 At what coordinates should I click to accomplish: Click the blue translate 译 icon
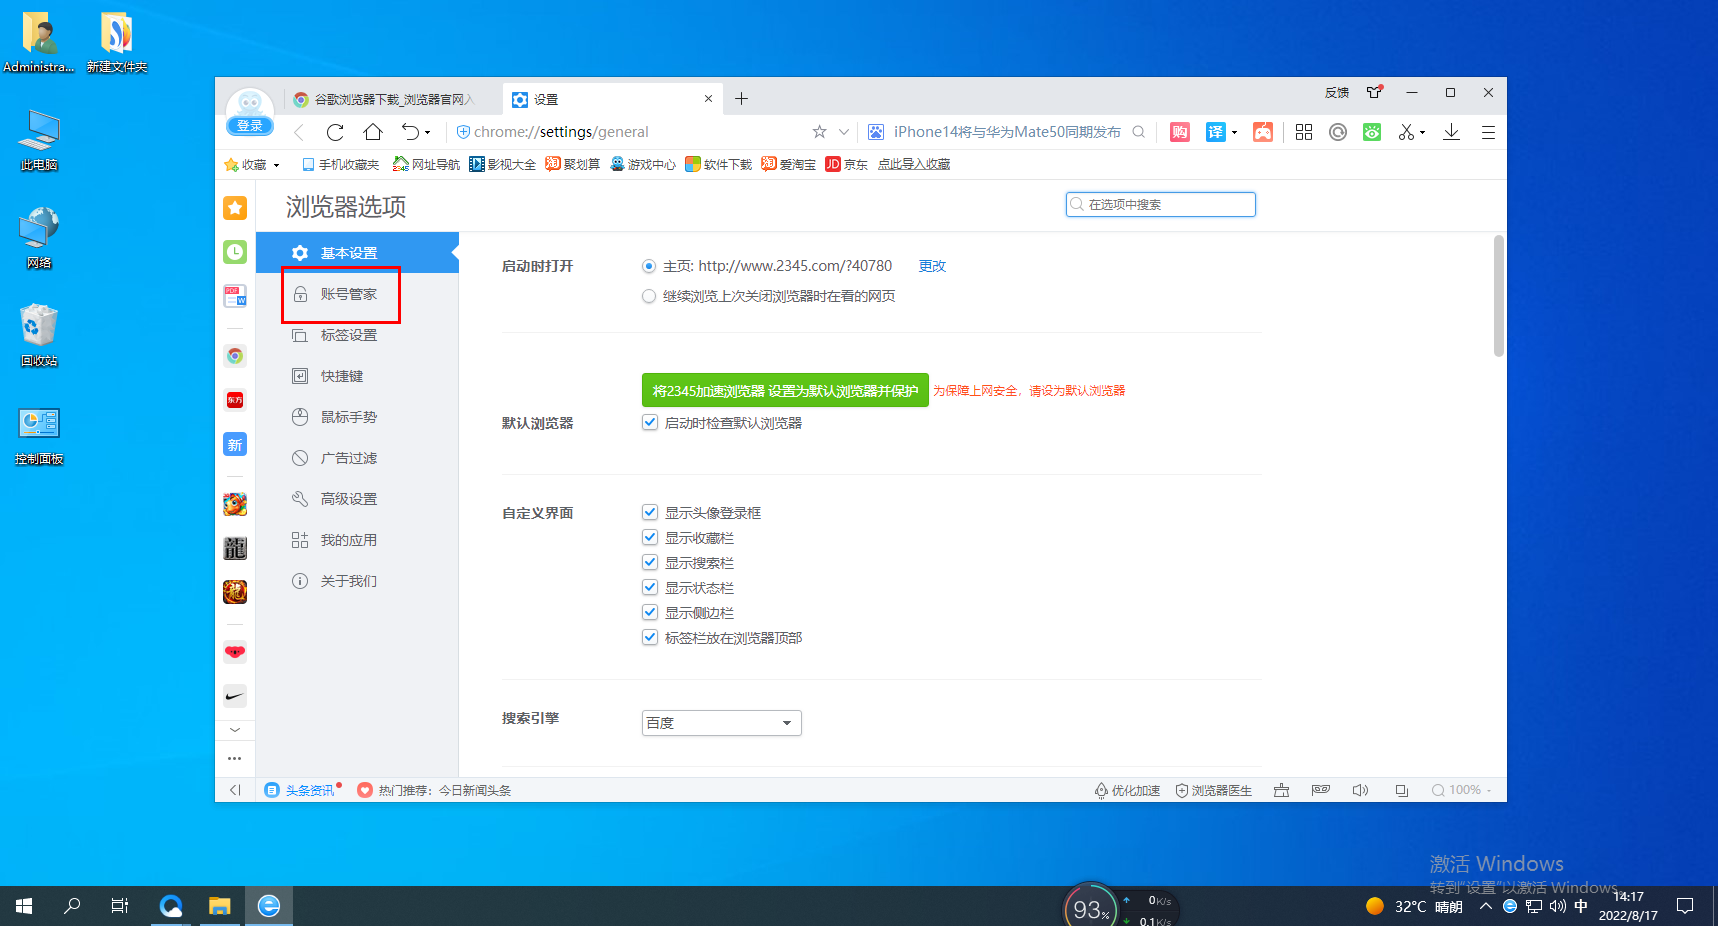pyautogui.click(x=1215, y=132)
